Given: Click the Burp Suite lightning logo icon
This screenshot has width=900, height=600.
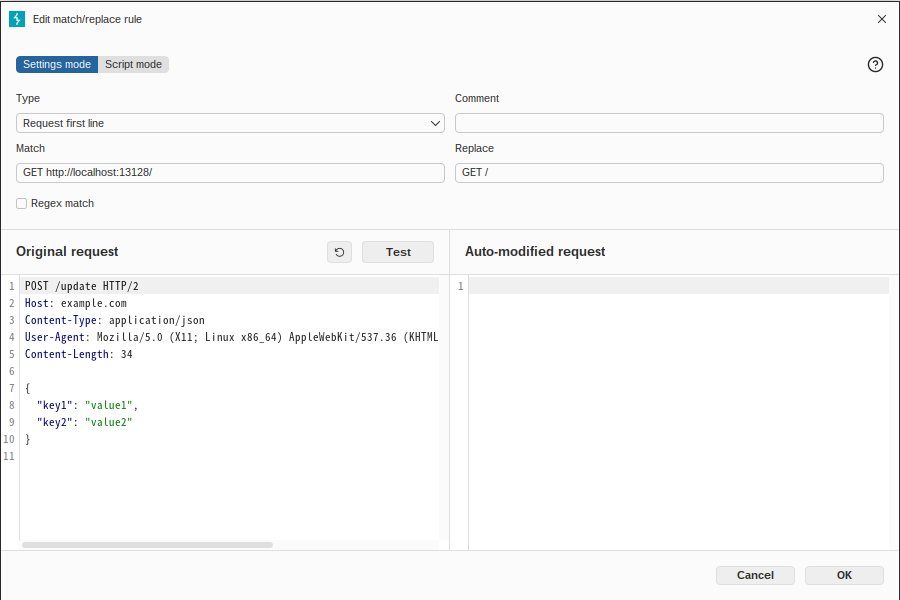Looking at the screenshot, I should click(17, 19).
